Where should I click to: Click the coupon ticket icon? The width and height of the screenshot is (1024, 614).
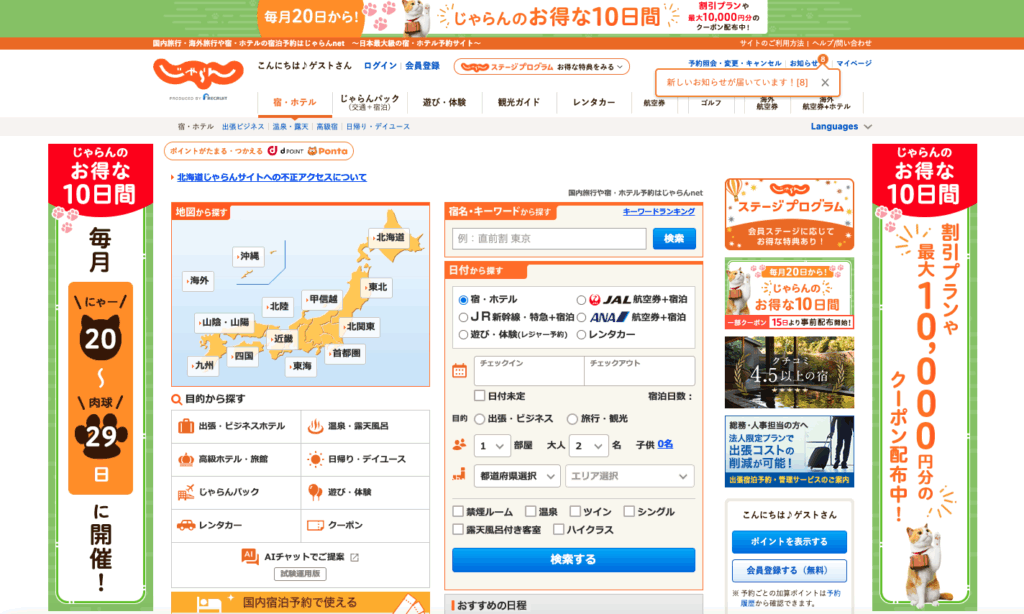pos(315,525)
